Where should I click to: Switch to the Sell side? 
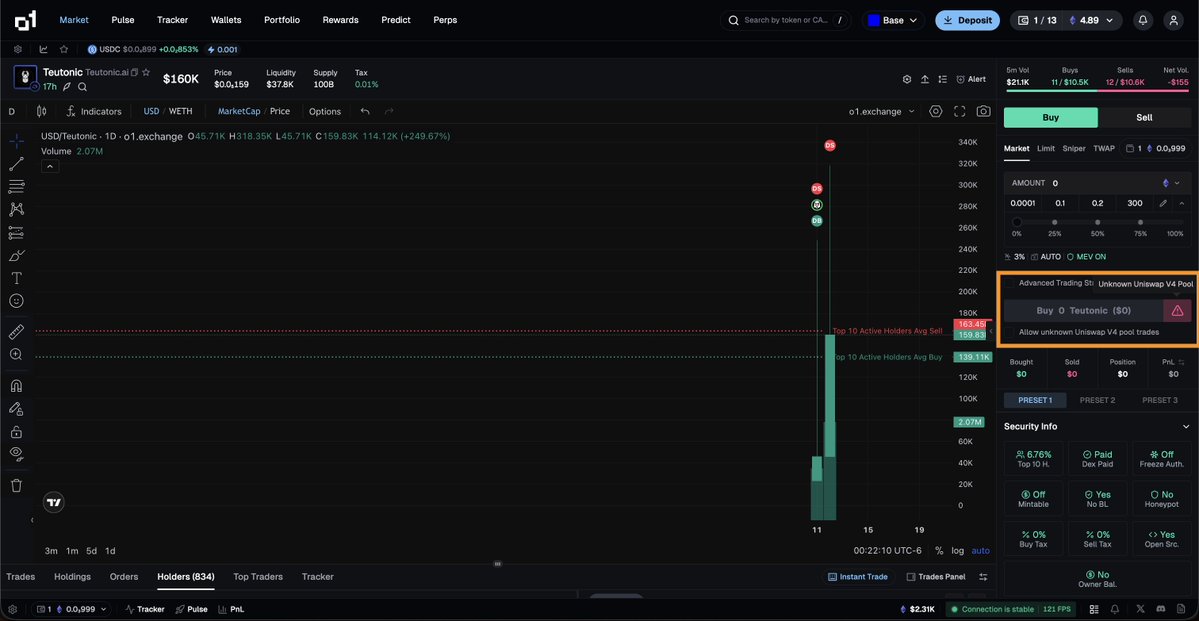pos(1144,118)
